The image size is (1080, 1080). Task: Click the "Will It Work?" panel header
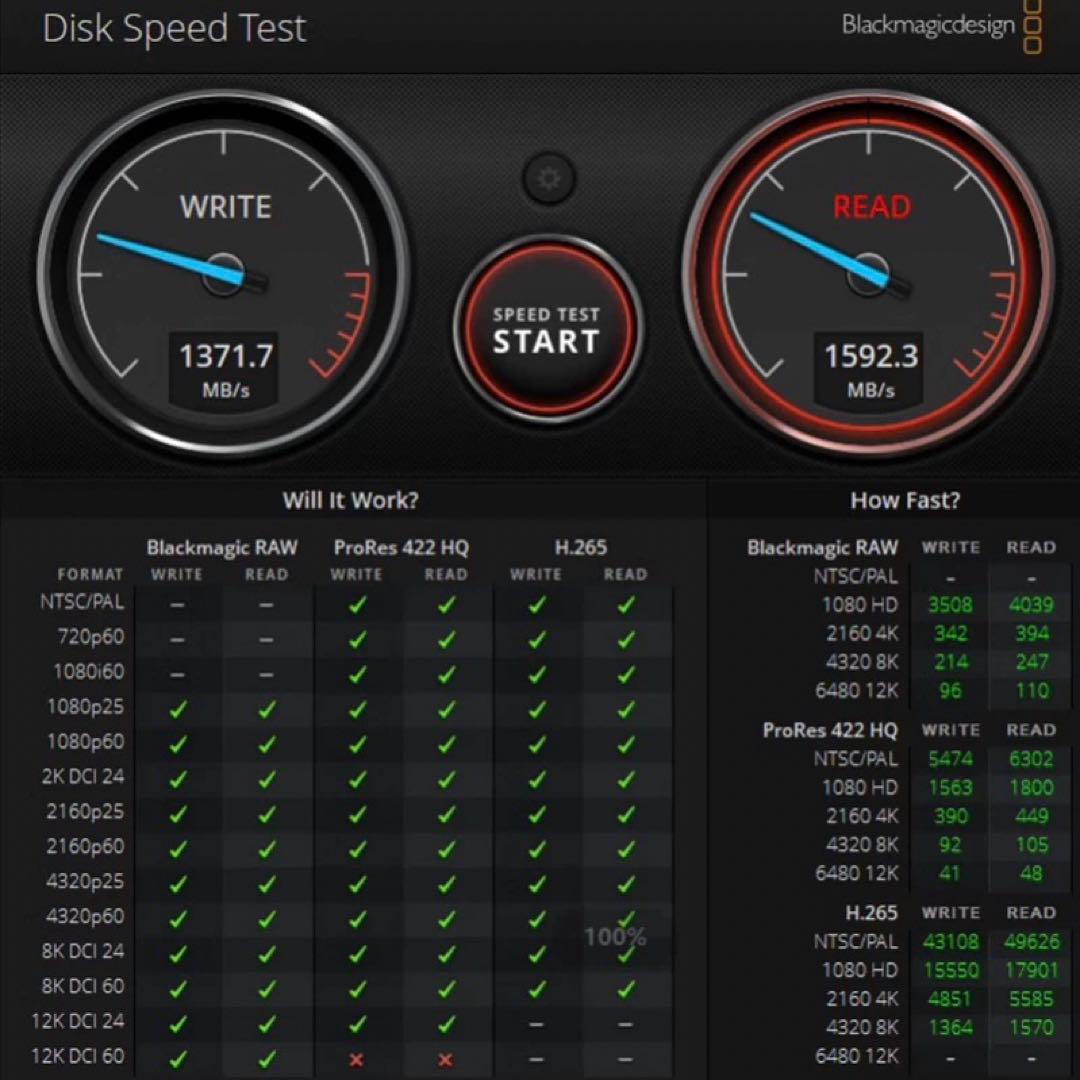pos(350,500)
